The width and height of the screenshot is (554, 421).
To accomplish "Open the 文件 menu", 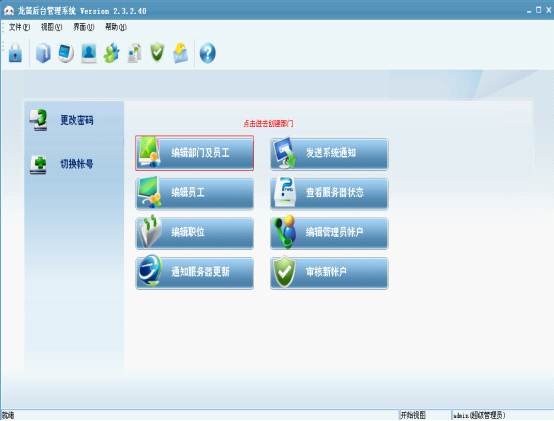I will click(19, 27).
